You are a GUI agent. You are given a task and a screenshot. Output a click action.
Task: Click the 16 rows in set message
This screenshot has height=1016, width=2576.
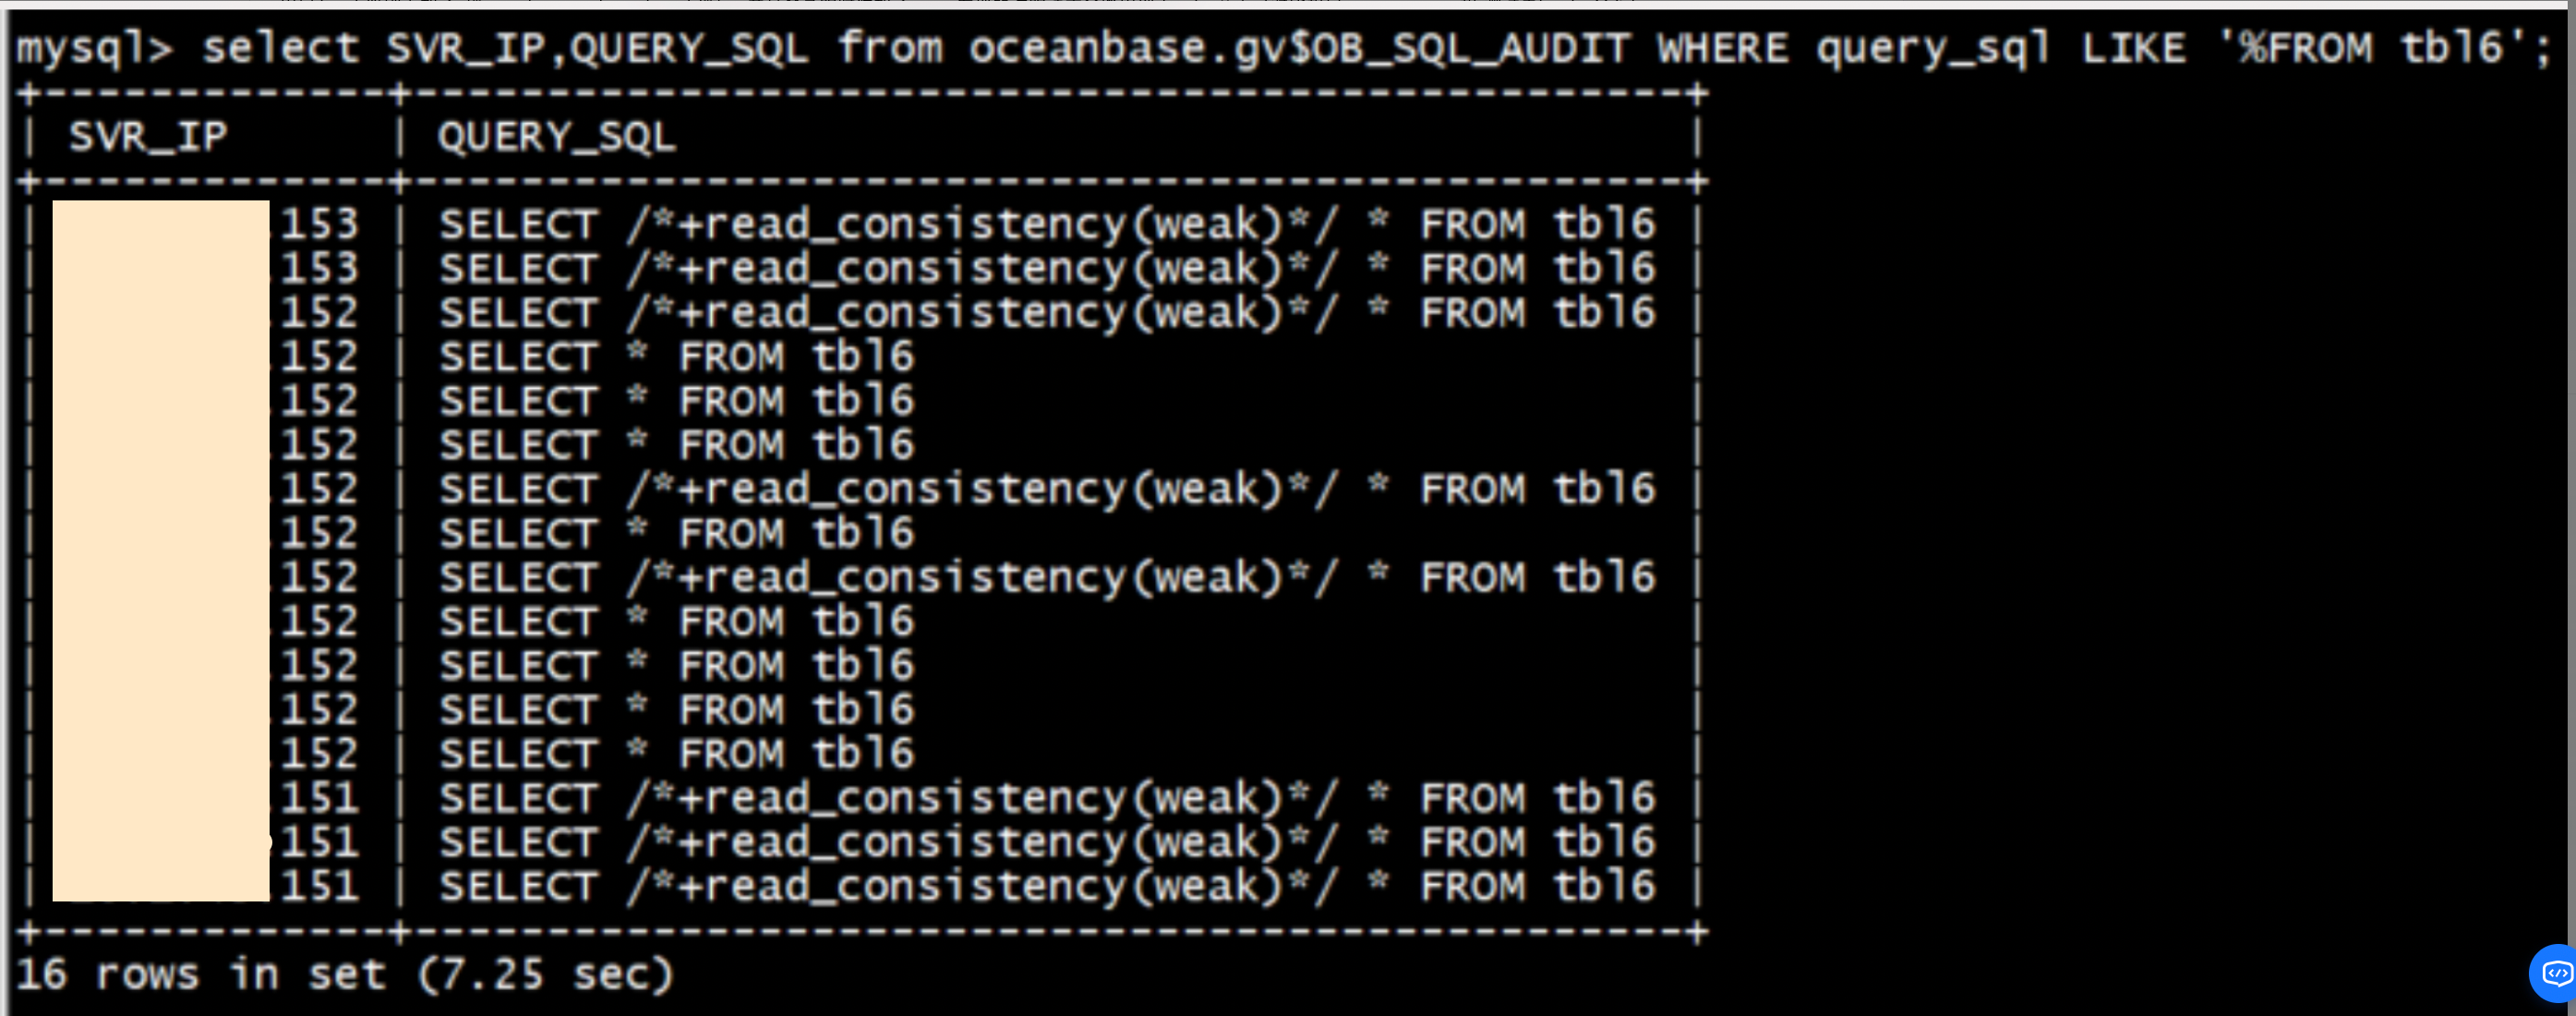200,974
